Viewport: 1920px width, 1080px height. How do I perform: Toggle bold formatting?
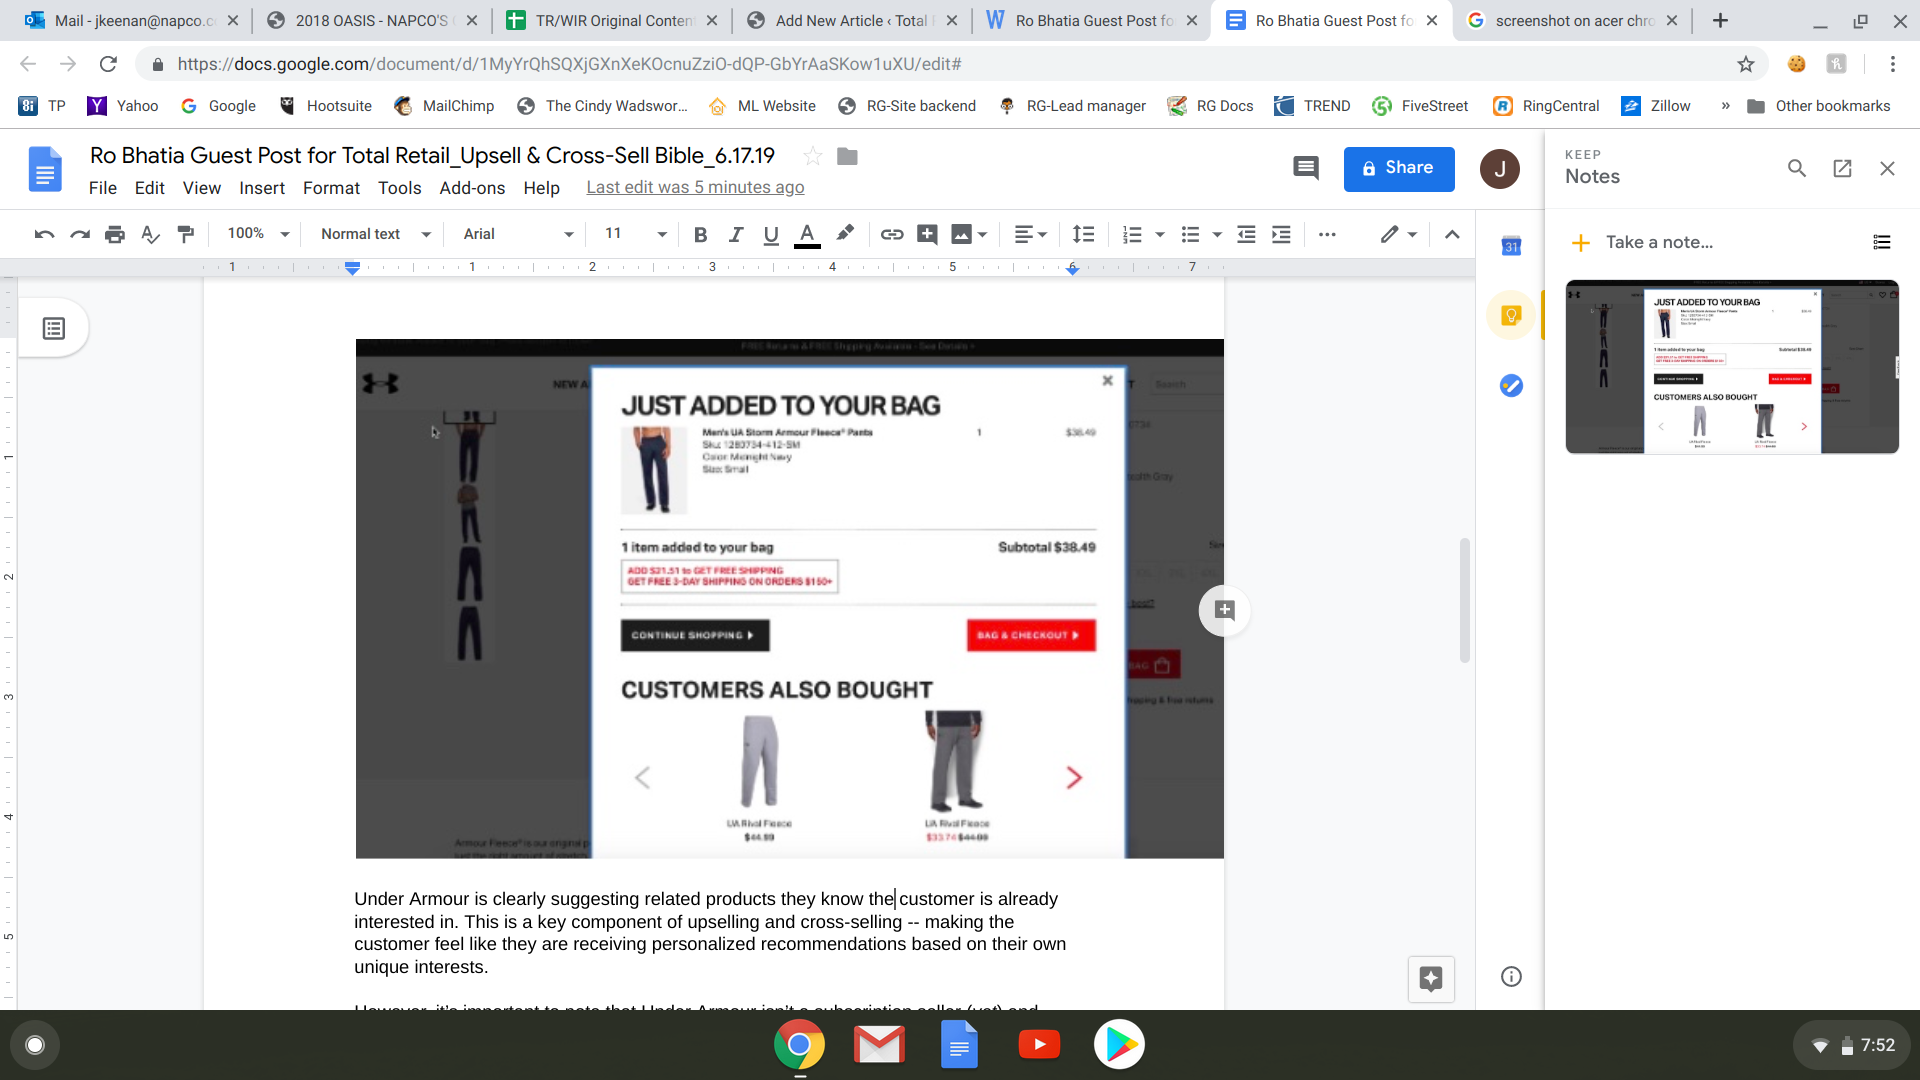tap(700, 234)
